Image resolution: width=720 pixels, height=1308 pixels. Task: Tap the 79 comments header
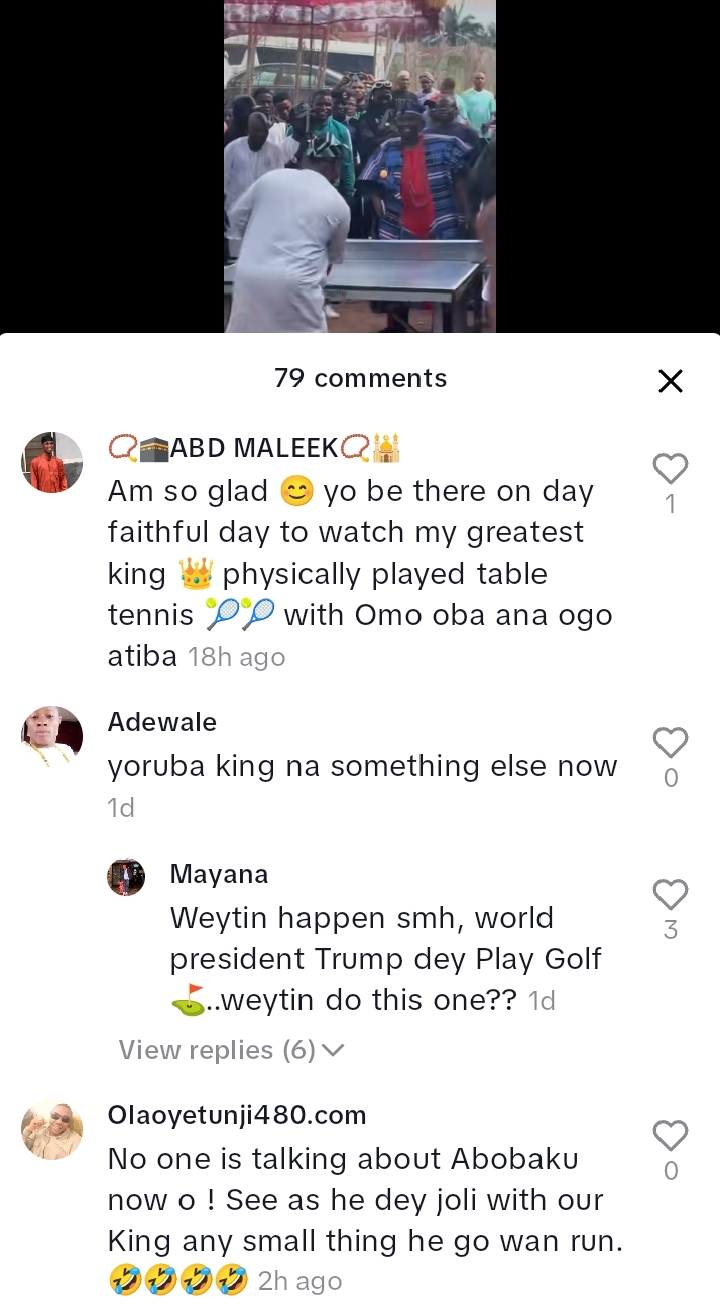click(360, 378)
